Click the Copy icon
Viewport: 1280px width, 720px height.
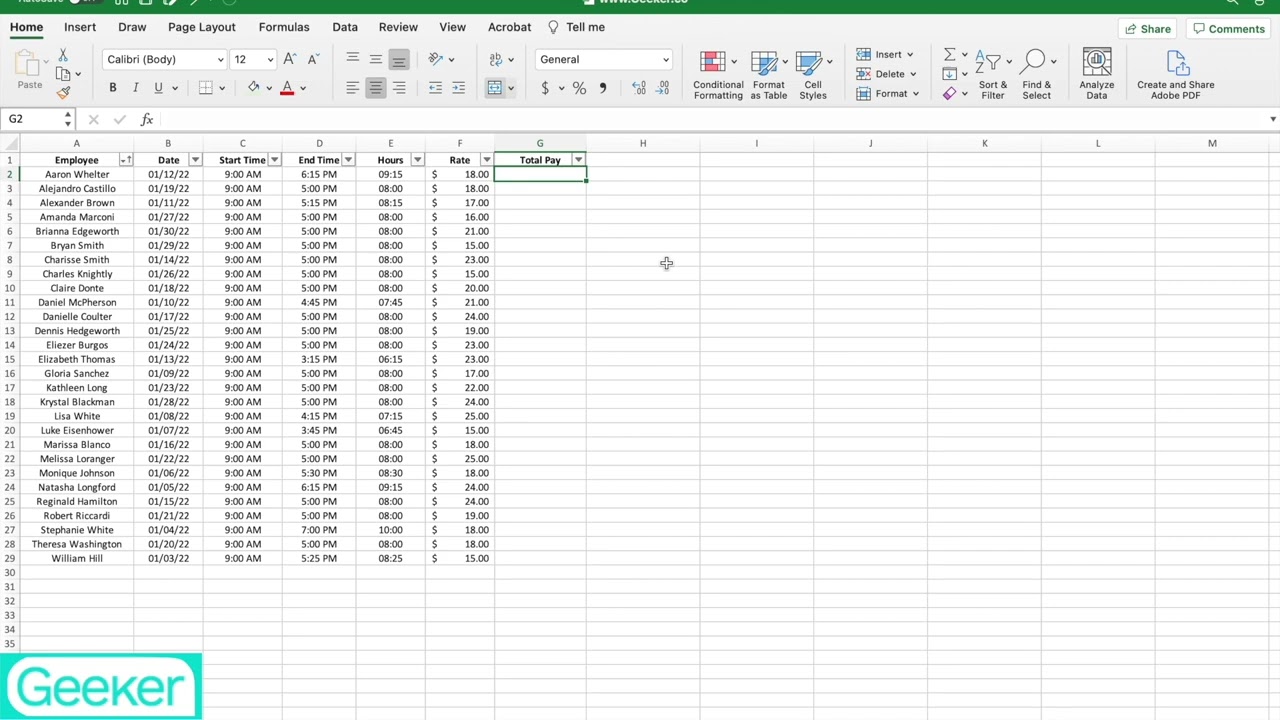coord(63,74)
